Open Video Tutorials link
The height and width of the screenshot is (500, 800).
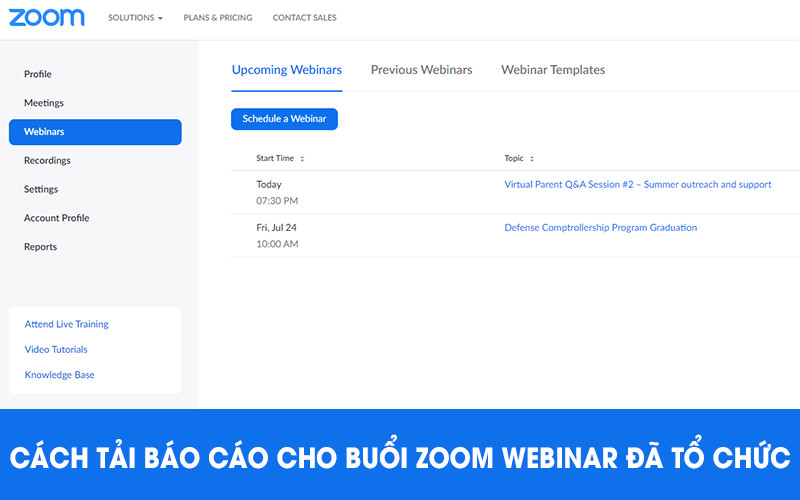[56, 349]
